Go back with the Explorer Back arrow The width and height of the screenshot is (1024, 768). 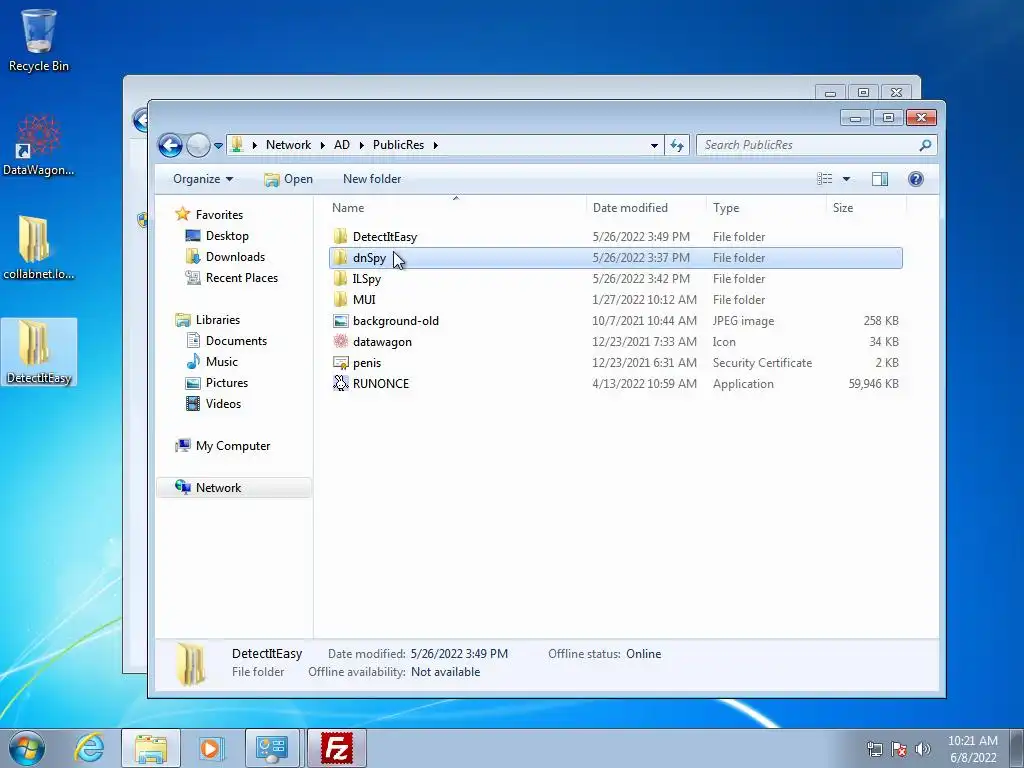coord(170,145)
